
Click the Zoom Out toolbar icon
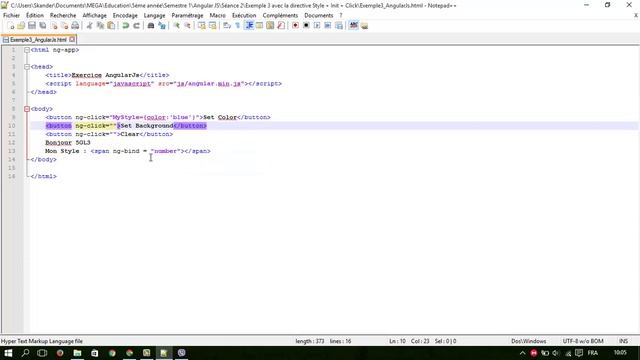point(187,26)
